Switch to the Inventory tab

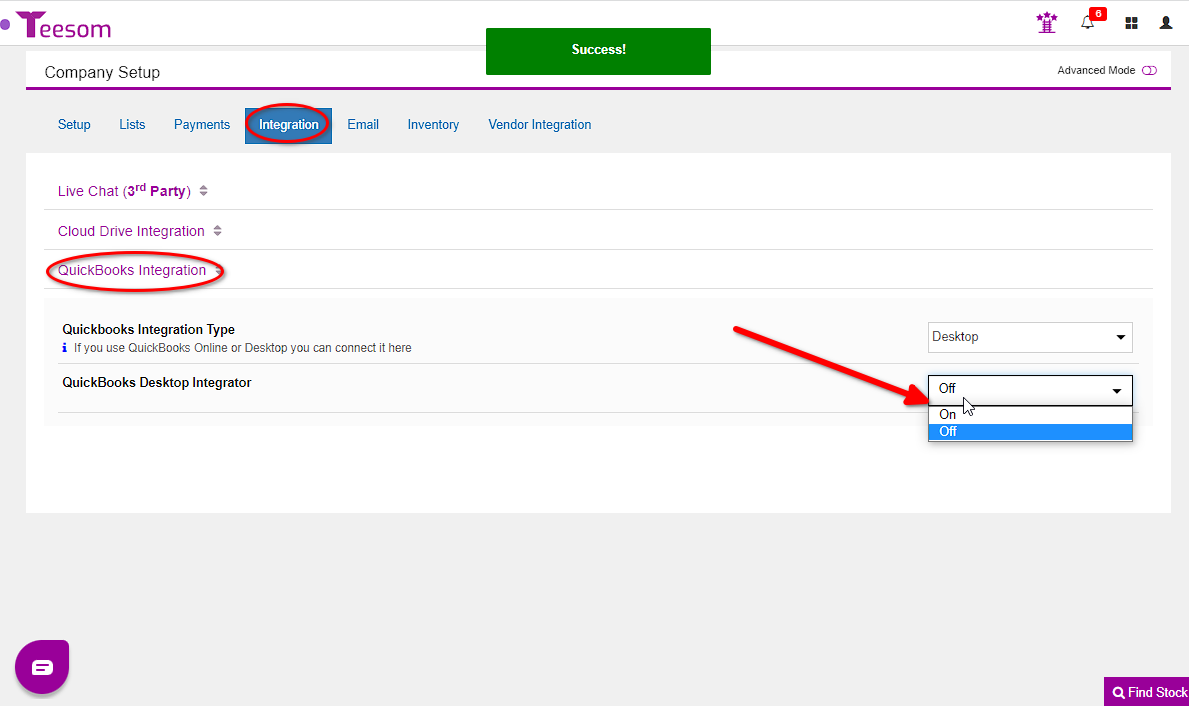pyautogui.click(x=433, y=125)
